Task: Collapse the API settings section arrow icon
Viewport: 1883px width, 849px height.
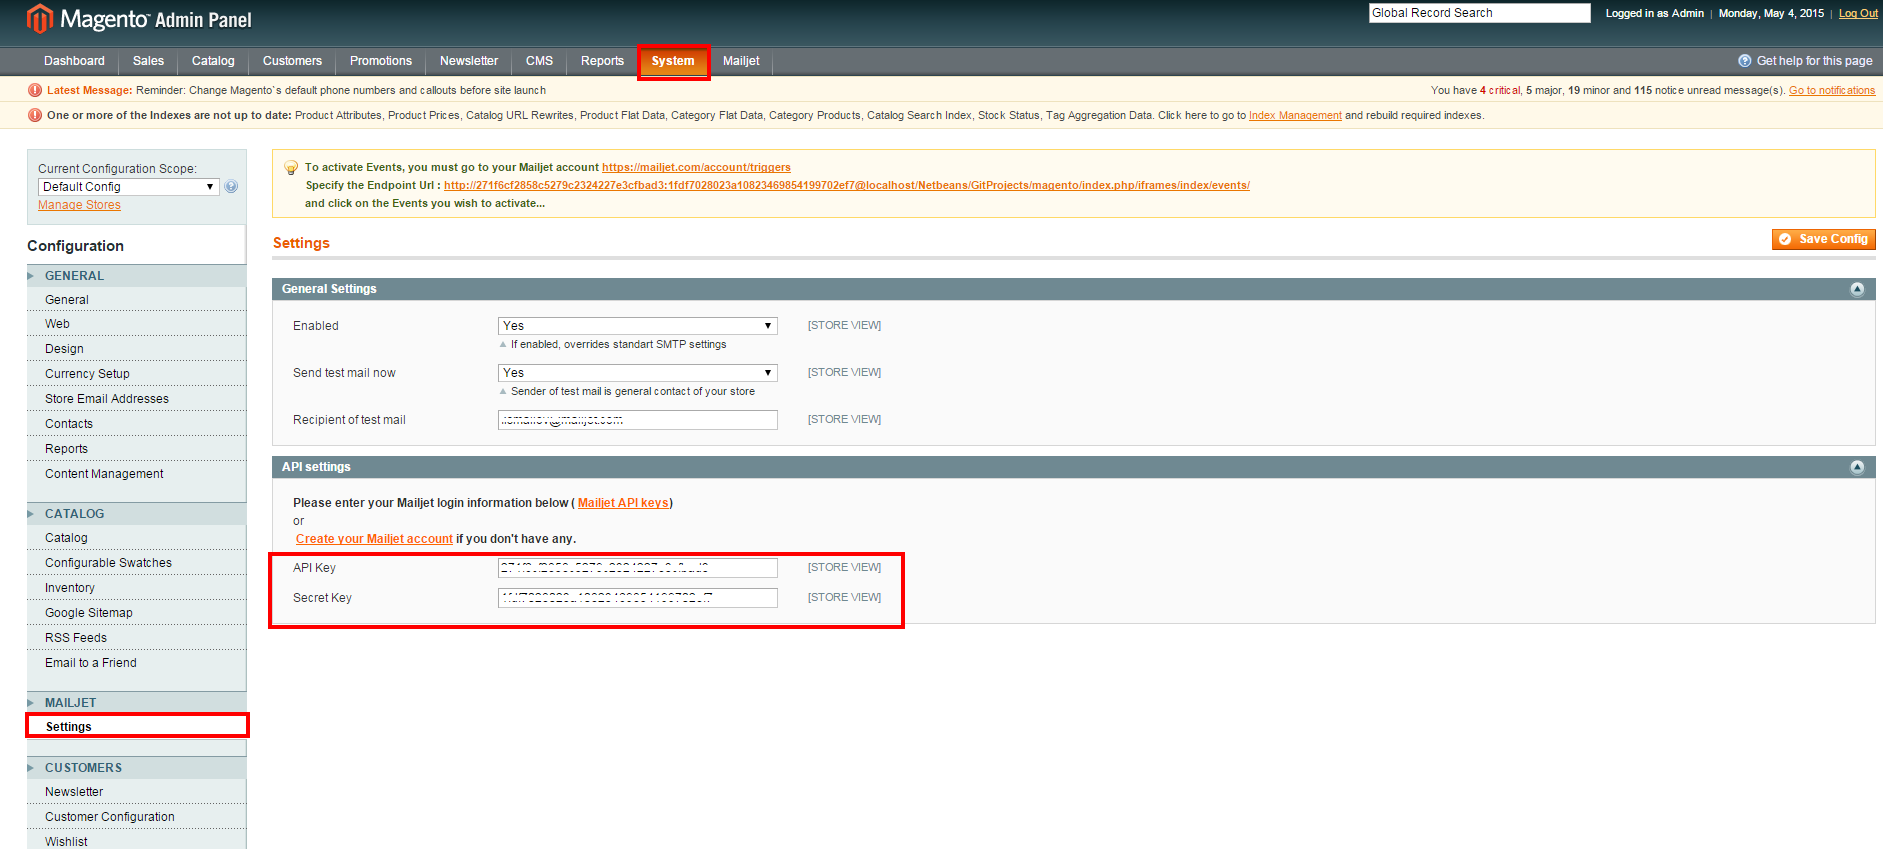Action: click(1857, 467)
